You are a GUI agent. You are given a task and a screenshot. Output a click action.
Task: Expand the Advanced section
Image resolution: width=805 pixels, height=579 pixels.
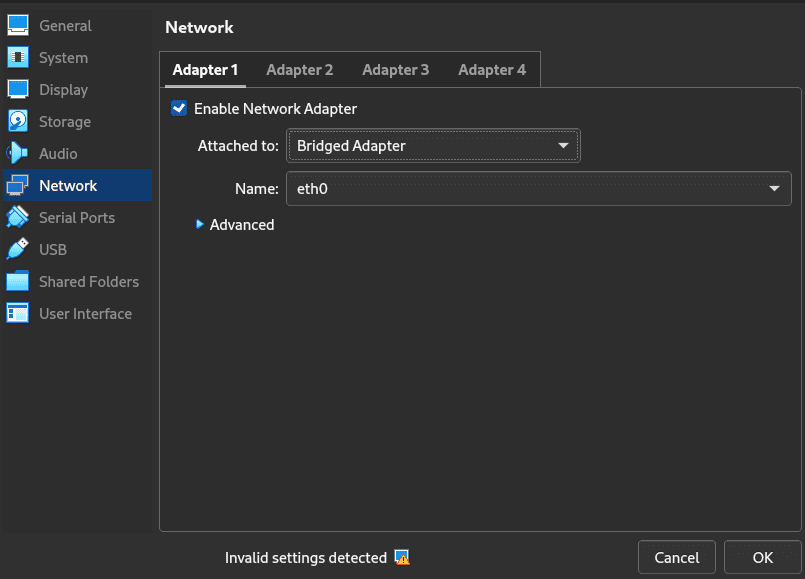point(236,225)
